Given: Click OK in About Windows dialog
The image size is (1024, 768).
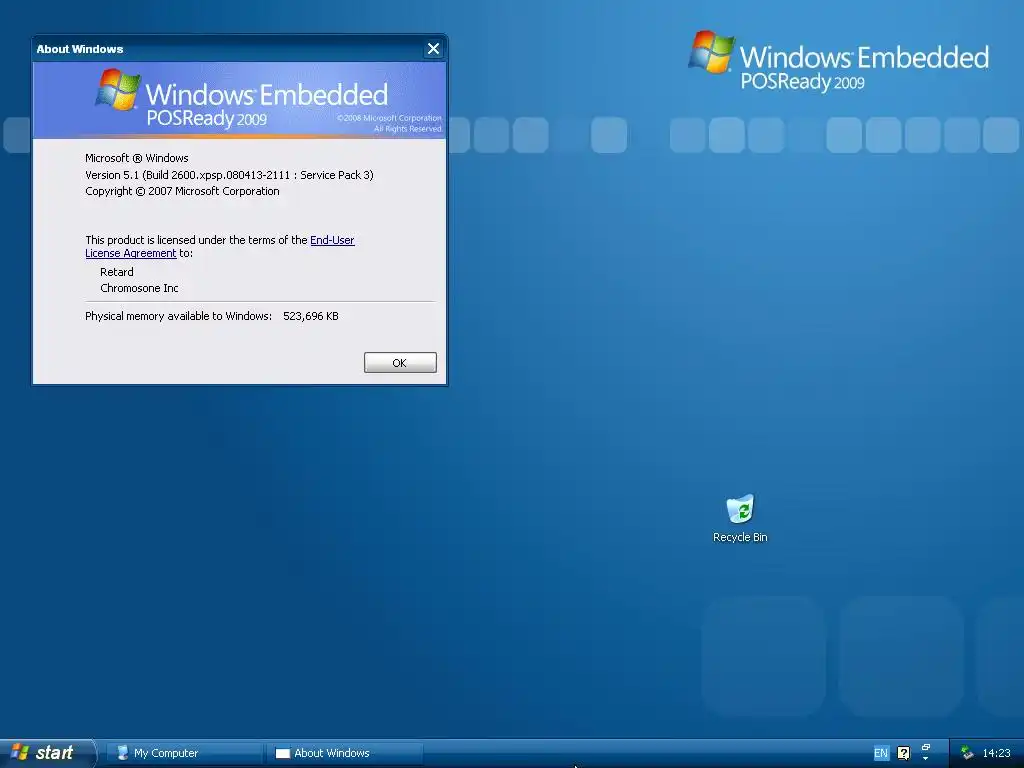Looking at the screenshot, I should [x=400, y=363].
